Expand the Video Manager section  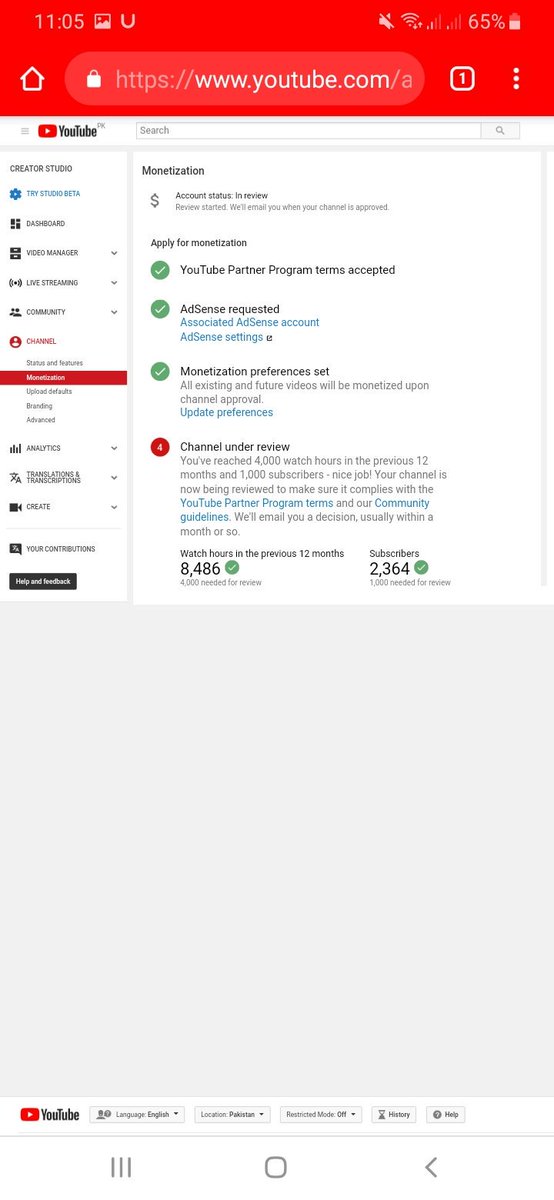pos(114,254)
